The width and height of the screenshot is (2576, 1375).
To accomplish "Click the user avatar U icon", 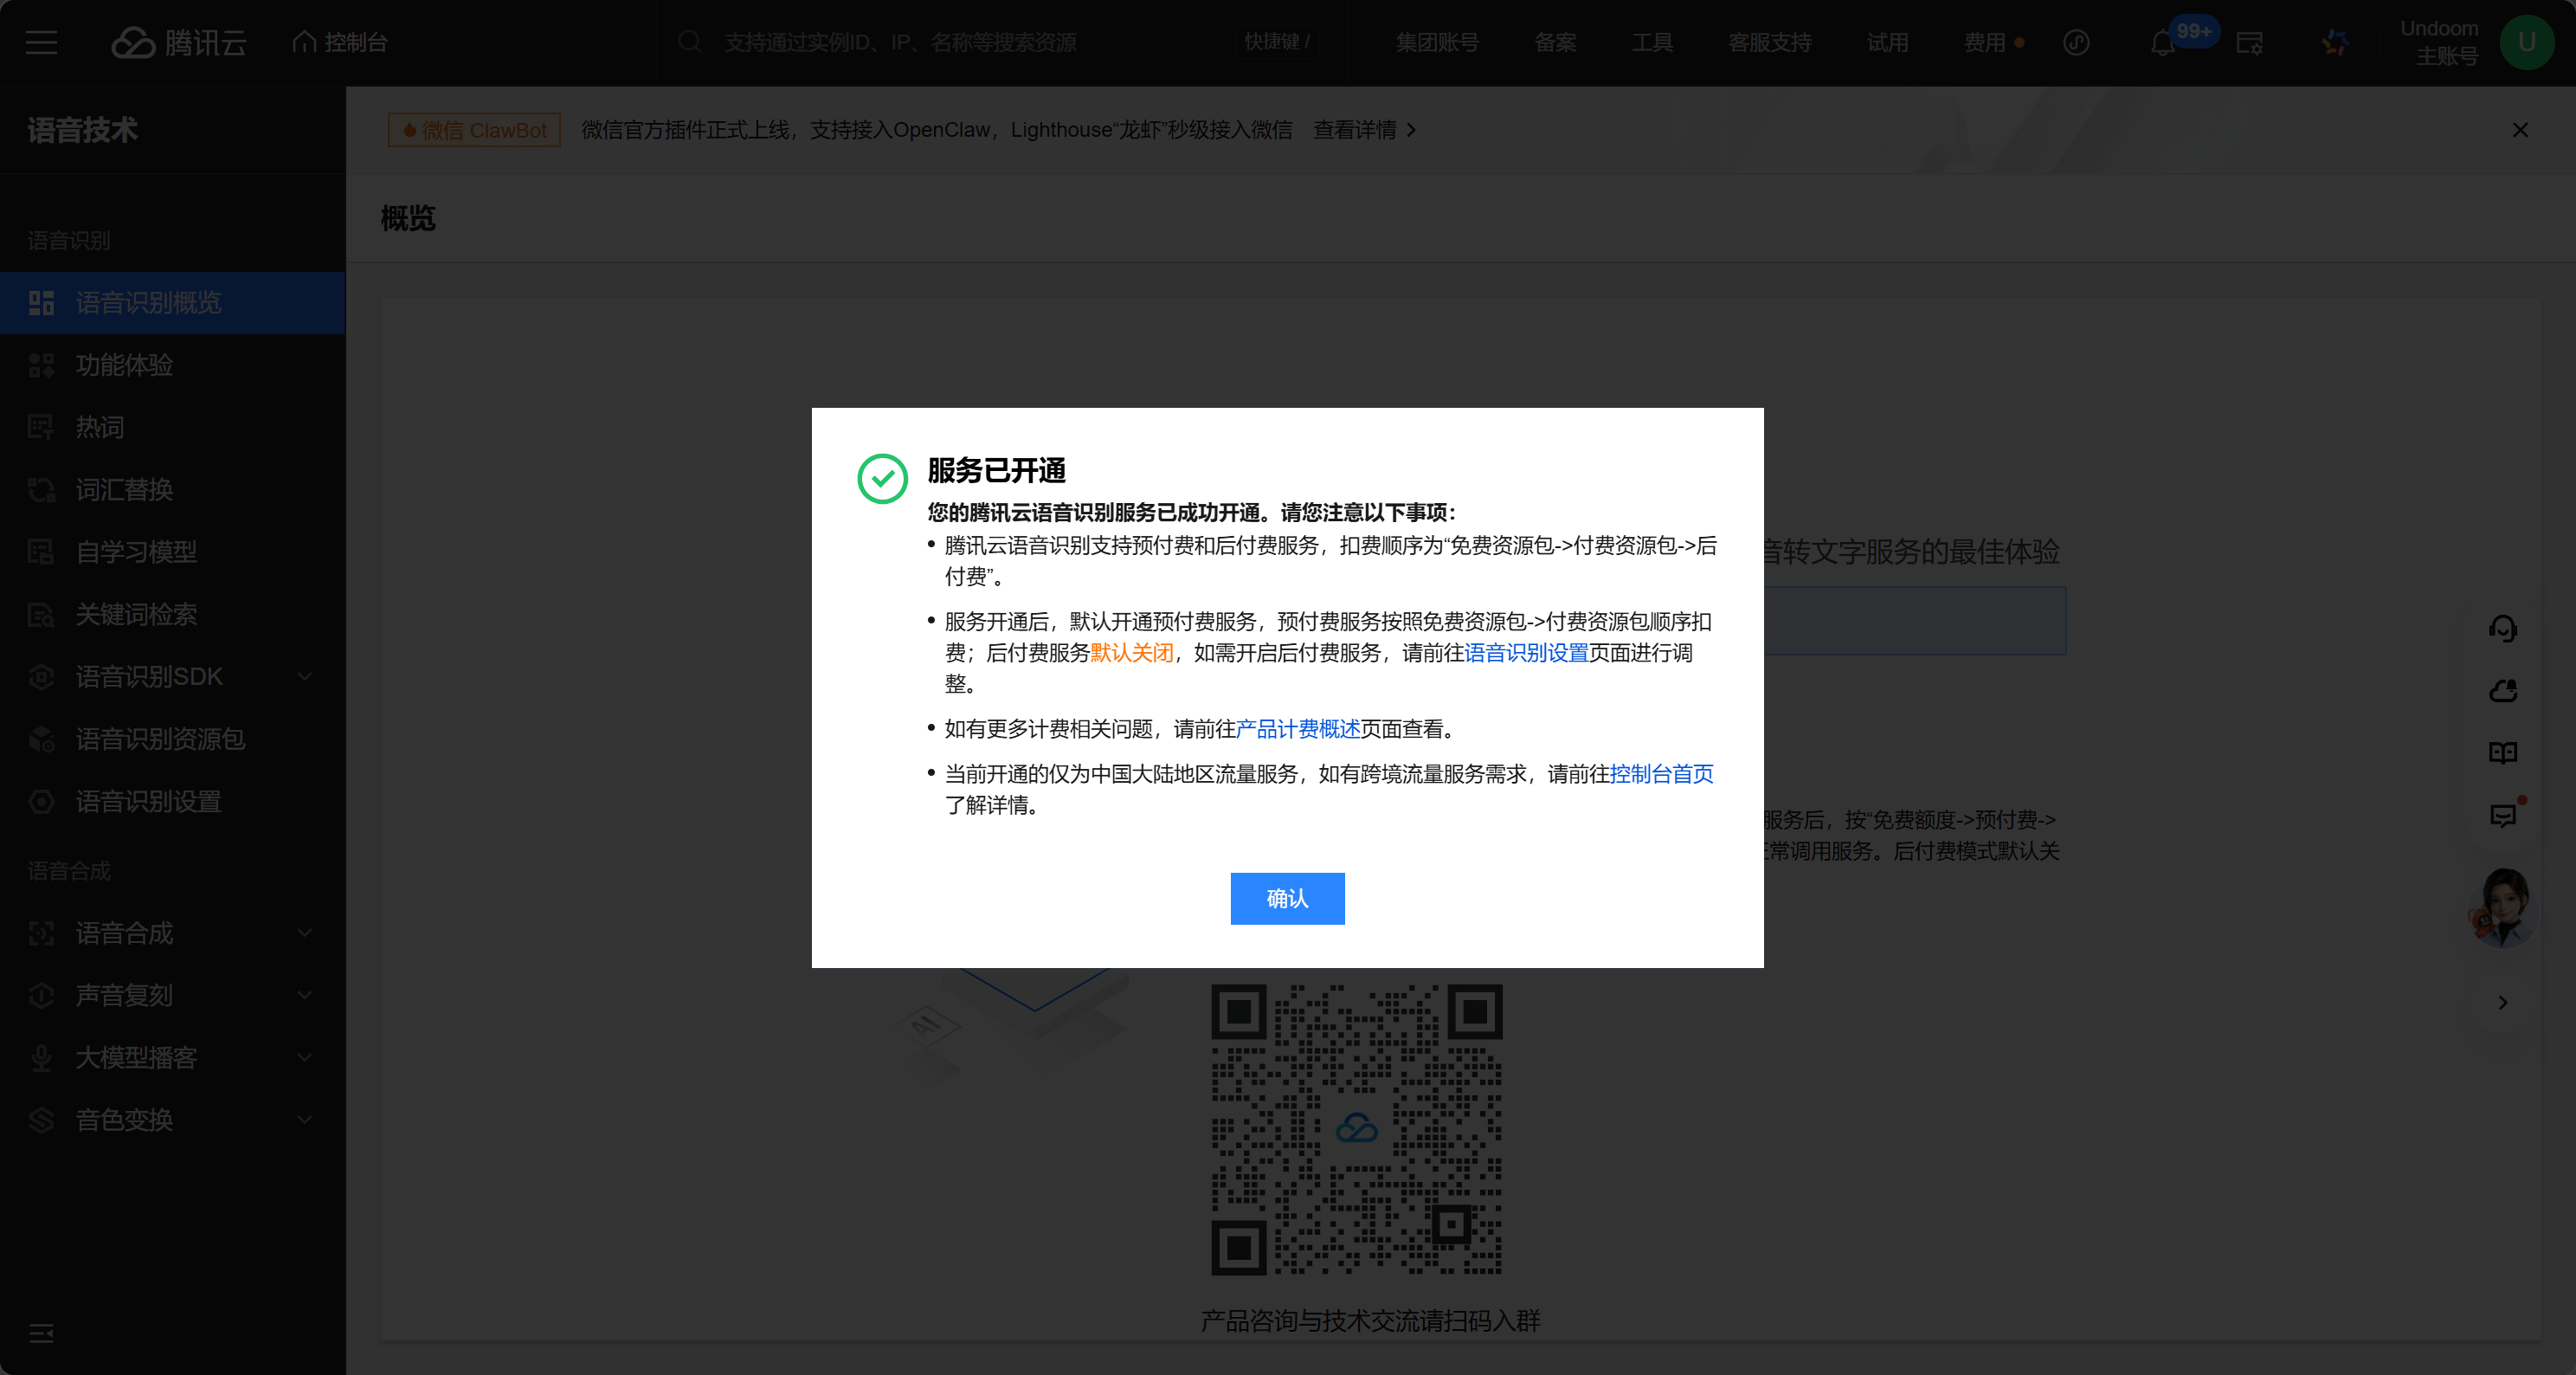I will point(2526,42).
